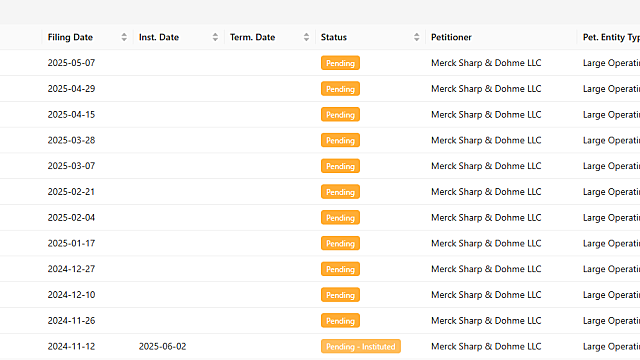Sort by Filing Date arrows icon
The height and width of the screenshot is (360, 640).
pos(124,37)
